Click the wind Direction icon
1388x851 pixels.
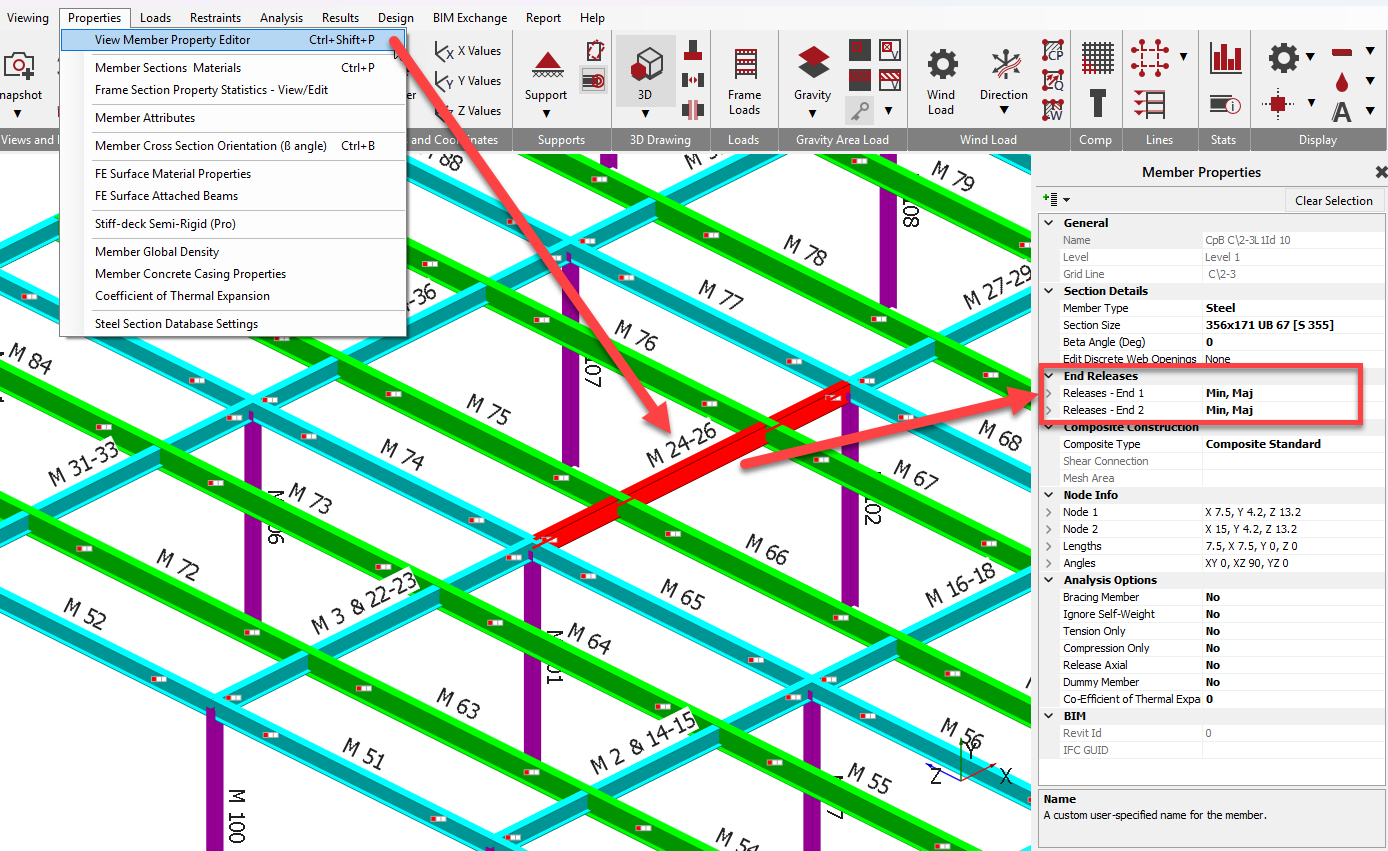1004,64
